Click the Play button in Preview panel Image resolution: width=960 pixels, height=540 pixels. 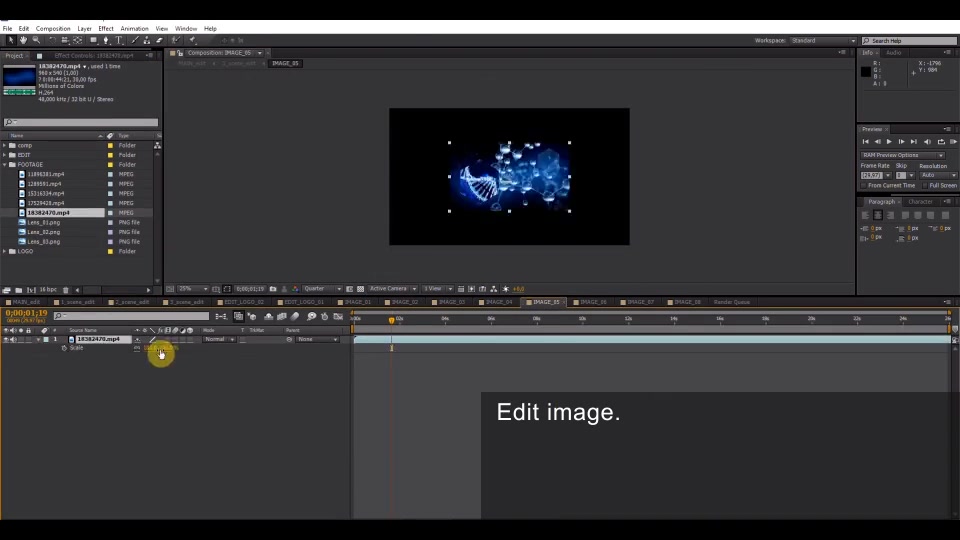(889, 141)
